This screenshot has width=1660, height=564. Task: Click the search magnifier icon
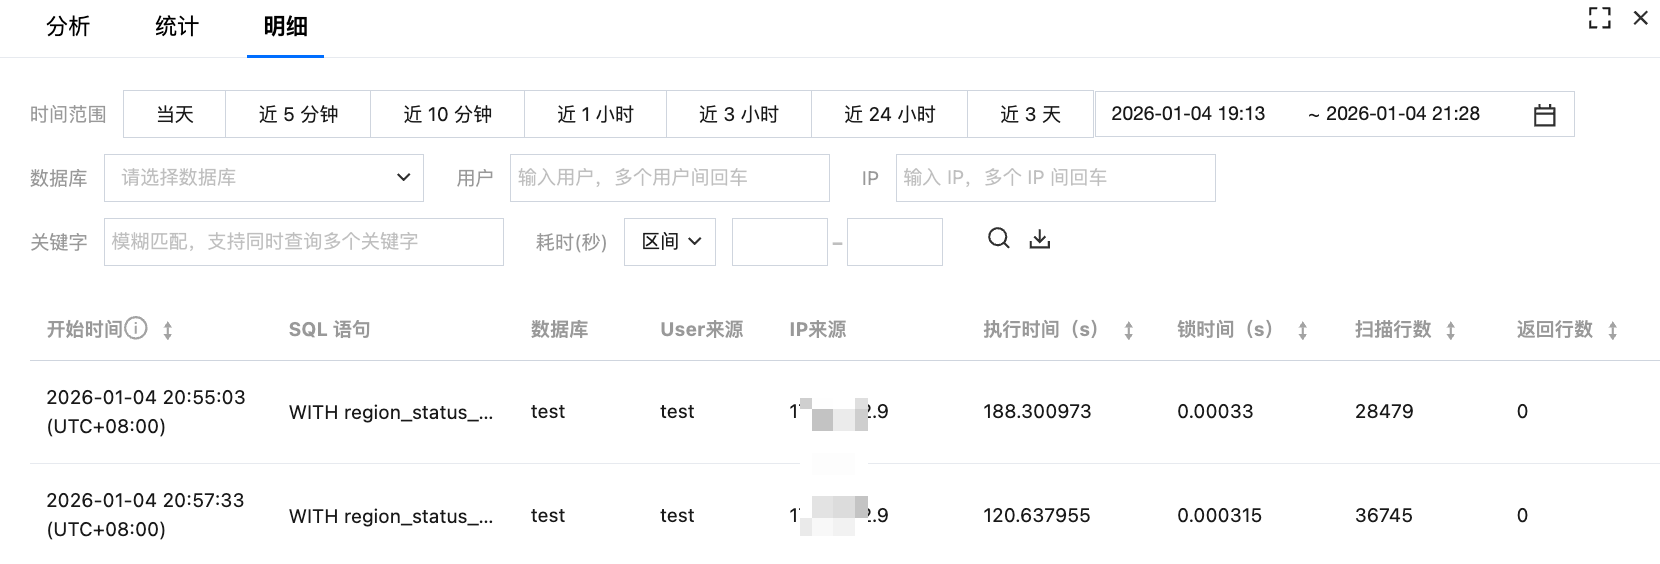click(998, 239)
